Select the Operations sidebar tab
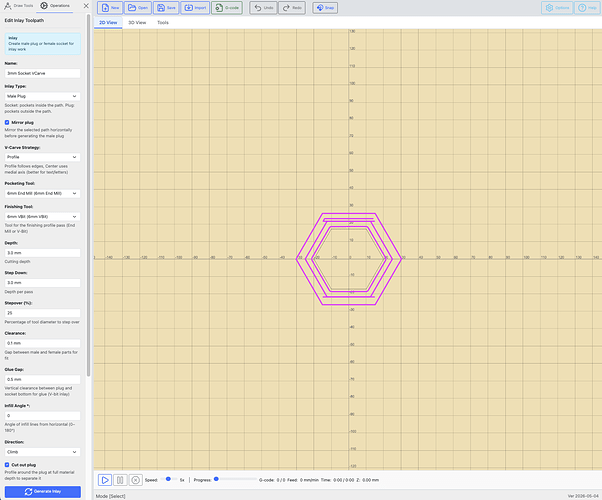Viewport: 602px width, 500px height. [x=55, y=6]
